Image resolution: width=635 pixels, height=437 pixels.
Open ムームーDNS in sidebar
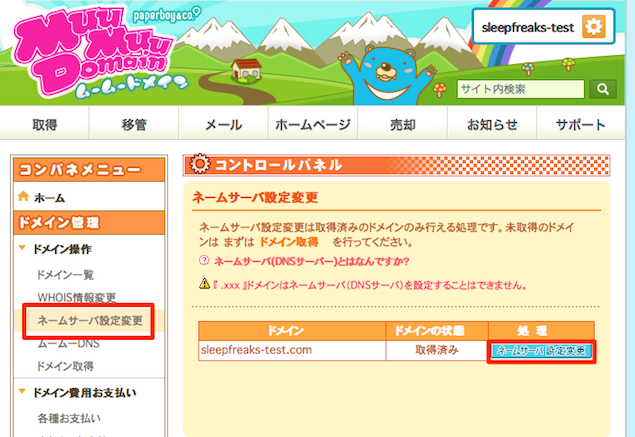pos(68,344)
